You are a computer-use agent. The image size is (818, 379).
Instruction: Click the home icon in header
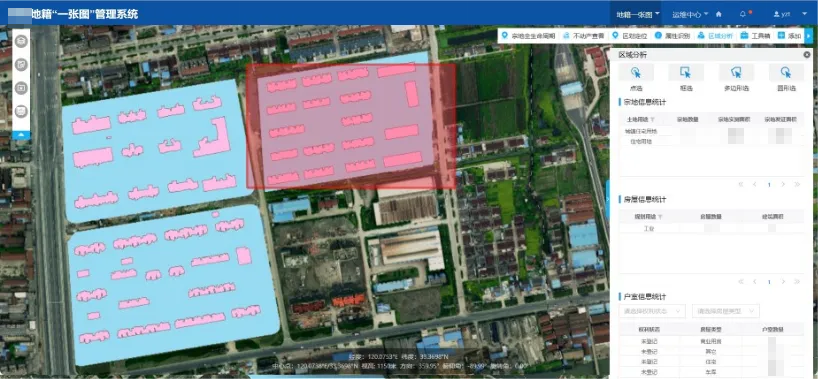[x=718, y=15]
